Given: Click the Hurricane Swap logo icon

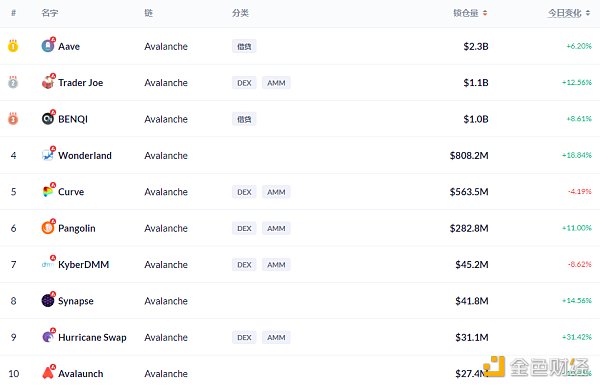Looking at the screenshot, I should tap(48, 337).
